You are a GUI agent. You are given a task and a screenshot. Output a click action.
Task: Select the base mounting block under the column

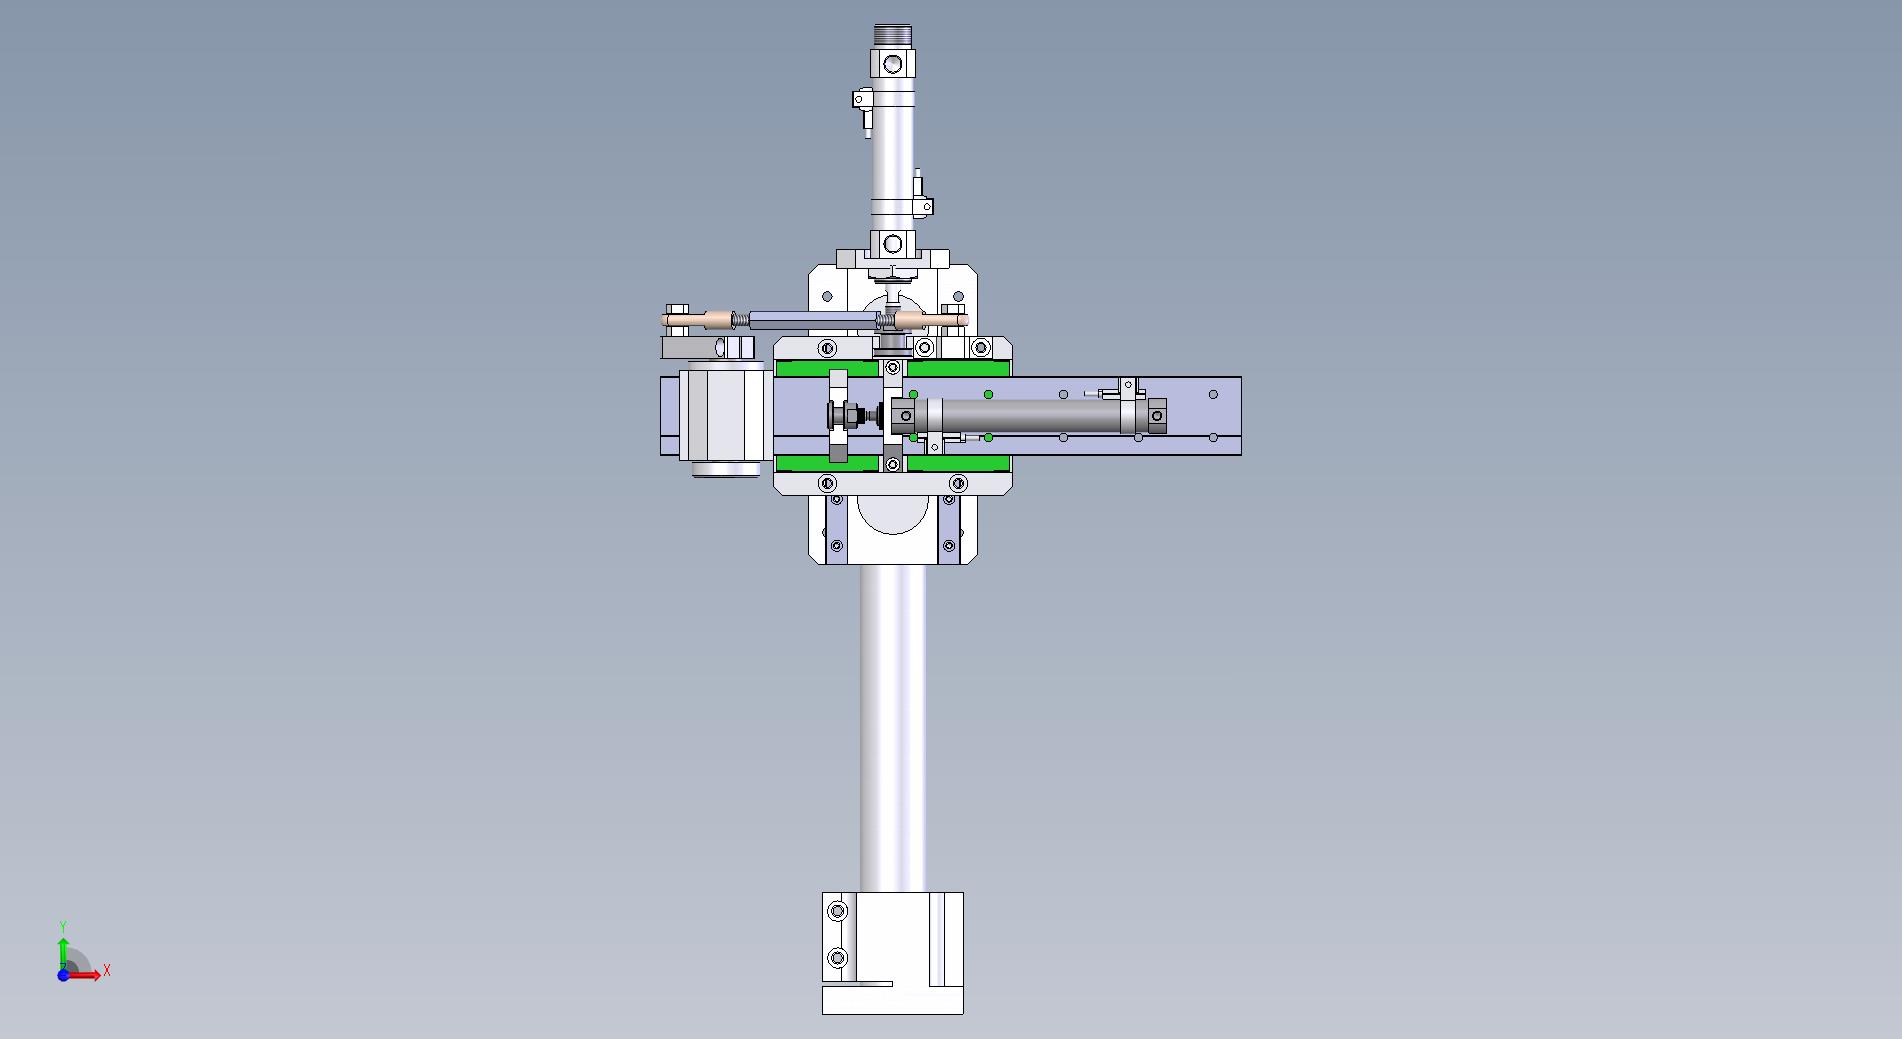tap(892, 953)
